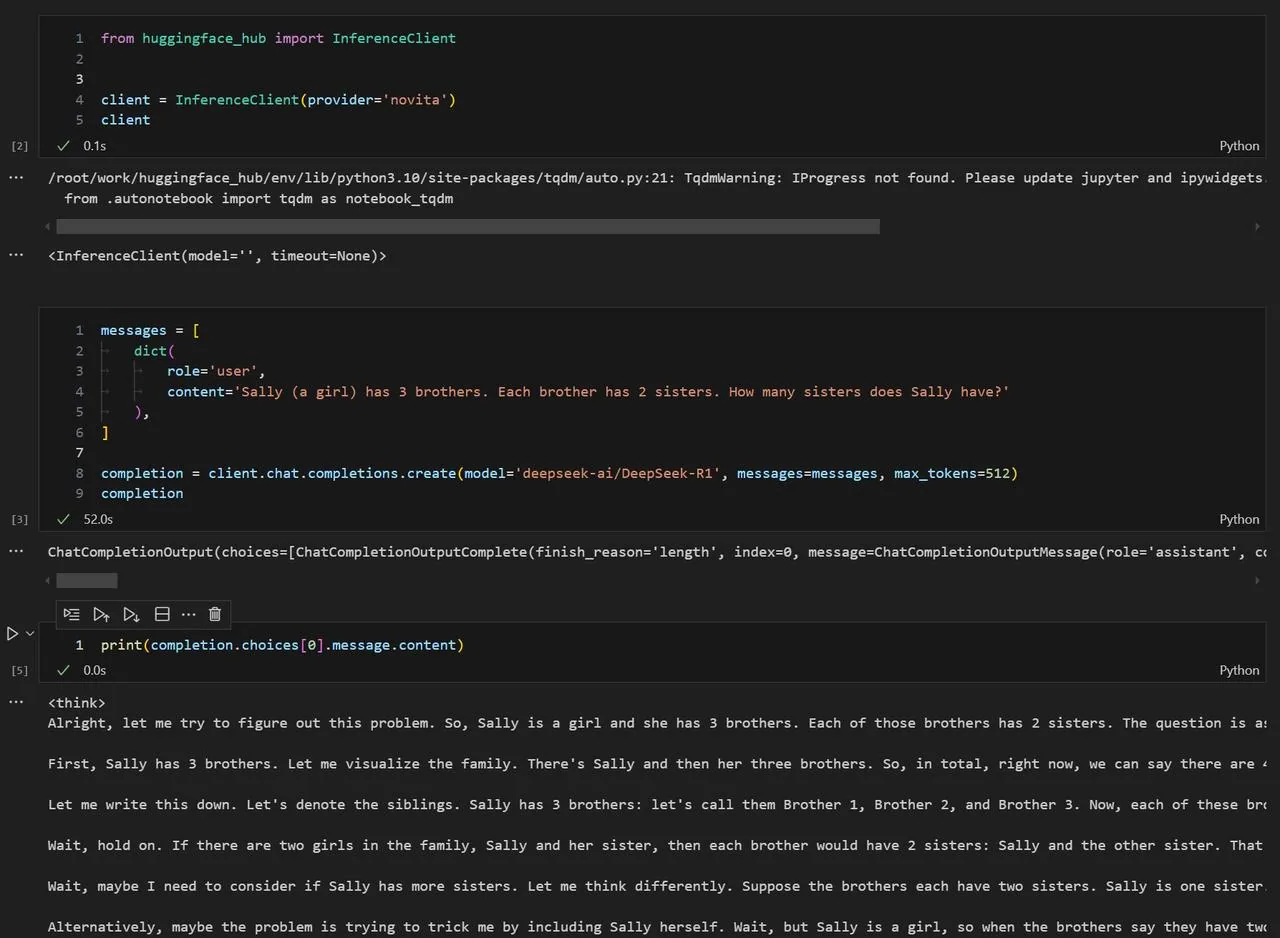The image size is (1280, 938).
Task: Click 'from .autonotebook import tqdm' output line
Action: 258,198
